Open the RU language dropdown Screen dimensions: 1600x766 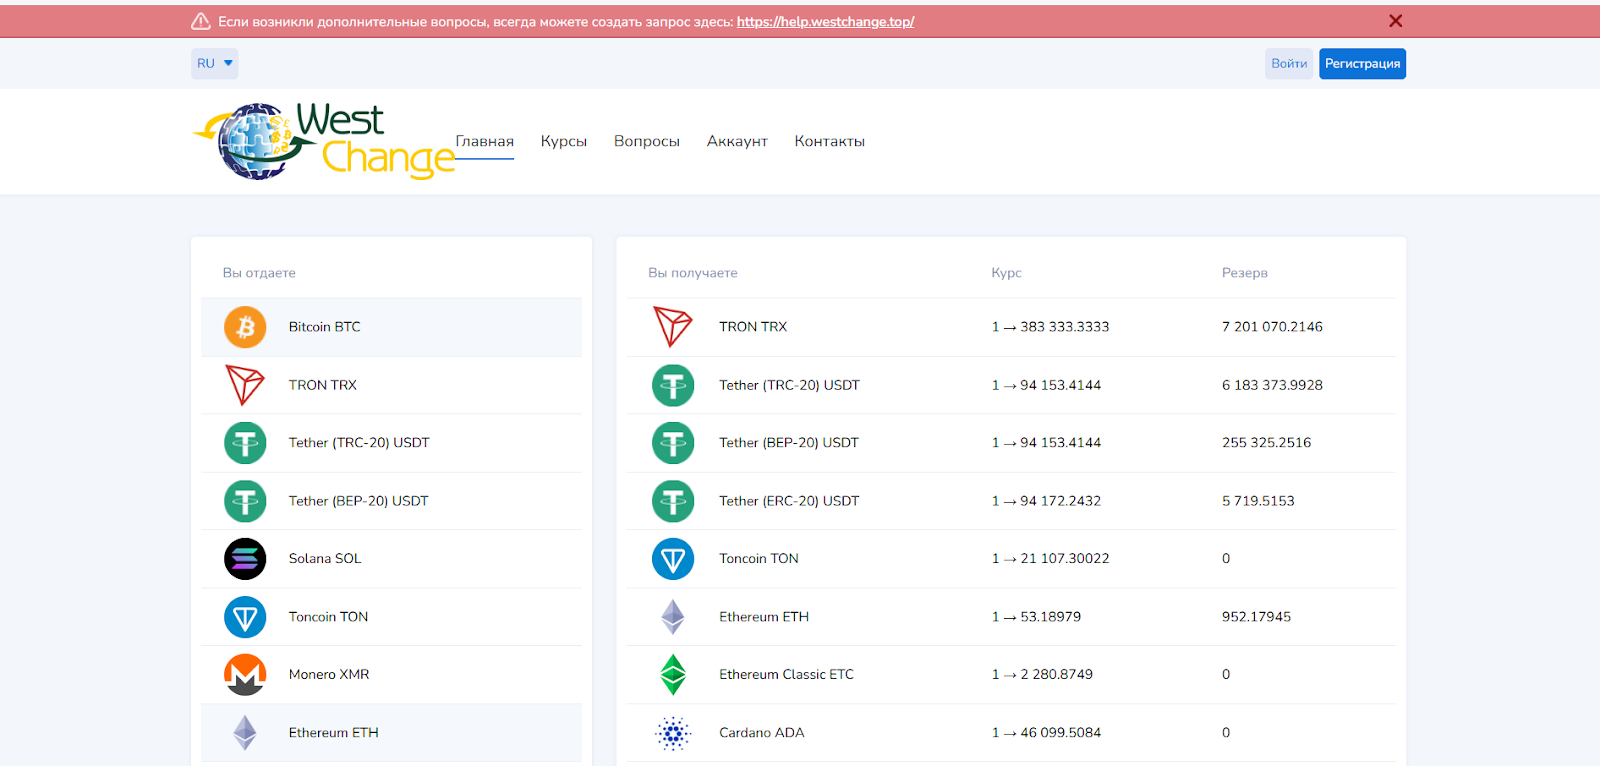tap(215, 63)
